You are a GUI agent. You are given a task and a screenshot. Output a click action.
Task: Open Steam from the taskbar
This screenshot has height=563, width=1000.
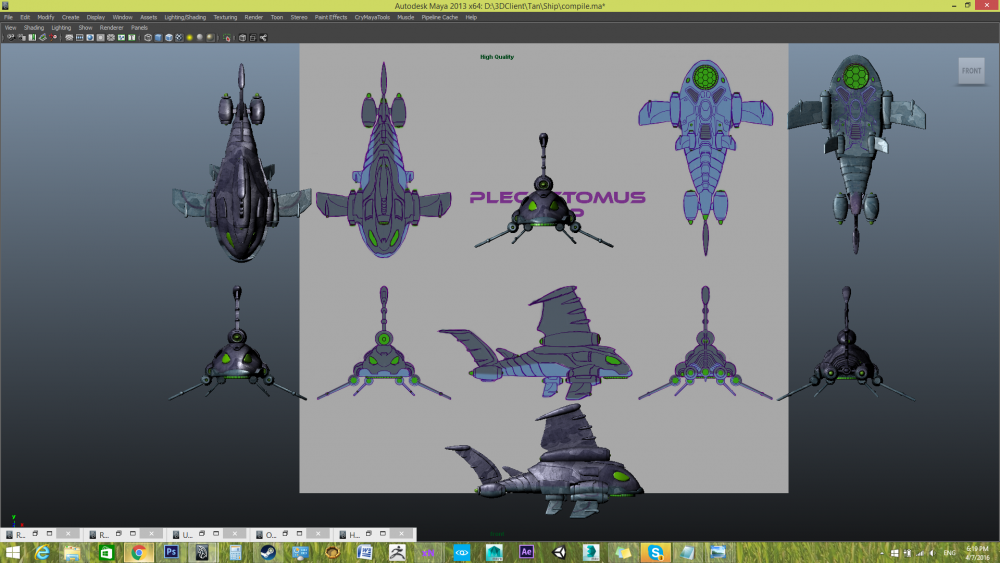[267, 552]
